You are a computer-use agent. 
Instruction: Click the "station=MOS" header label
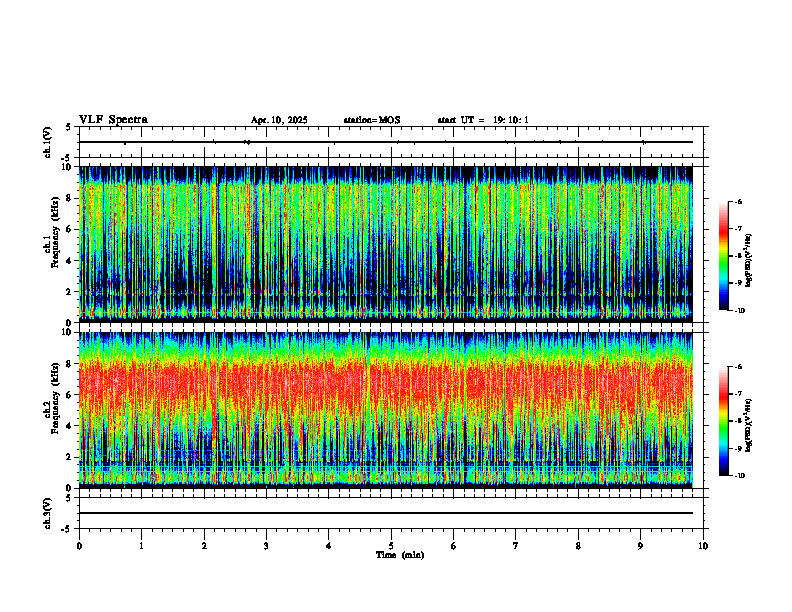tap(372, 120)
